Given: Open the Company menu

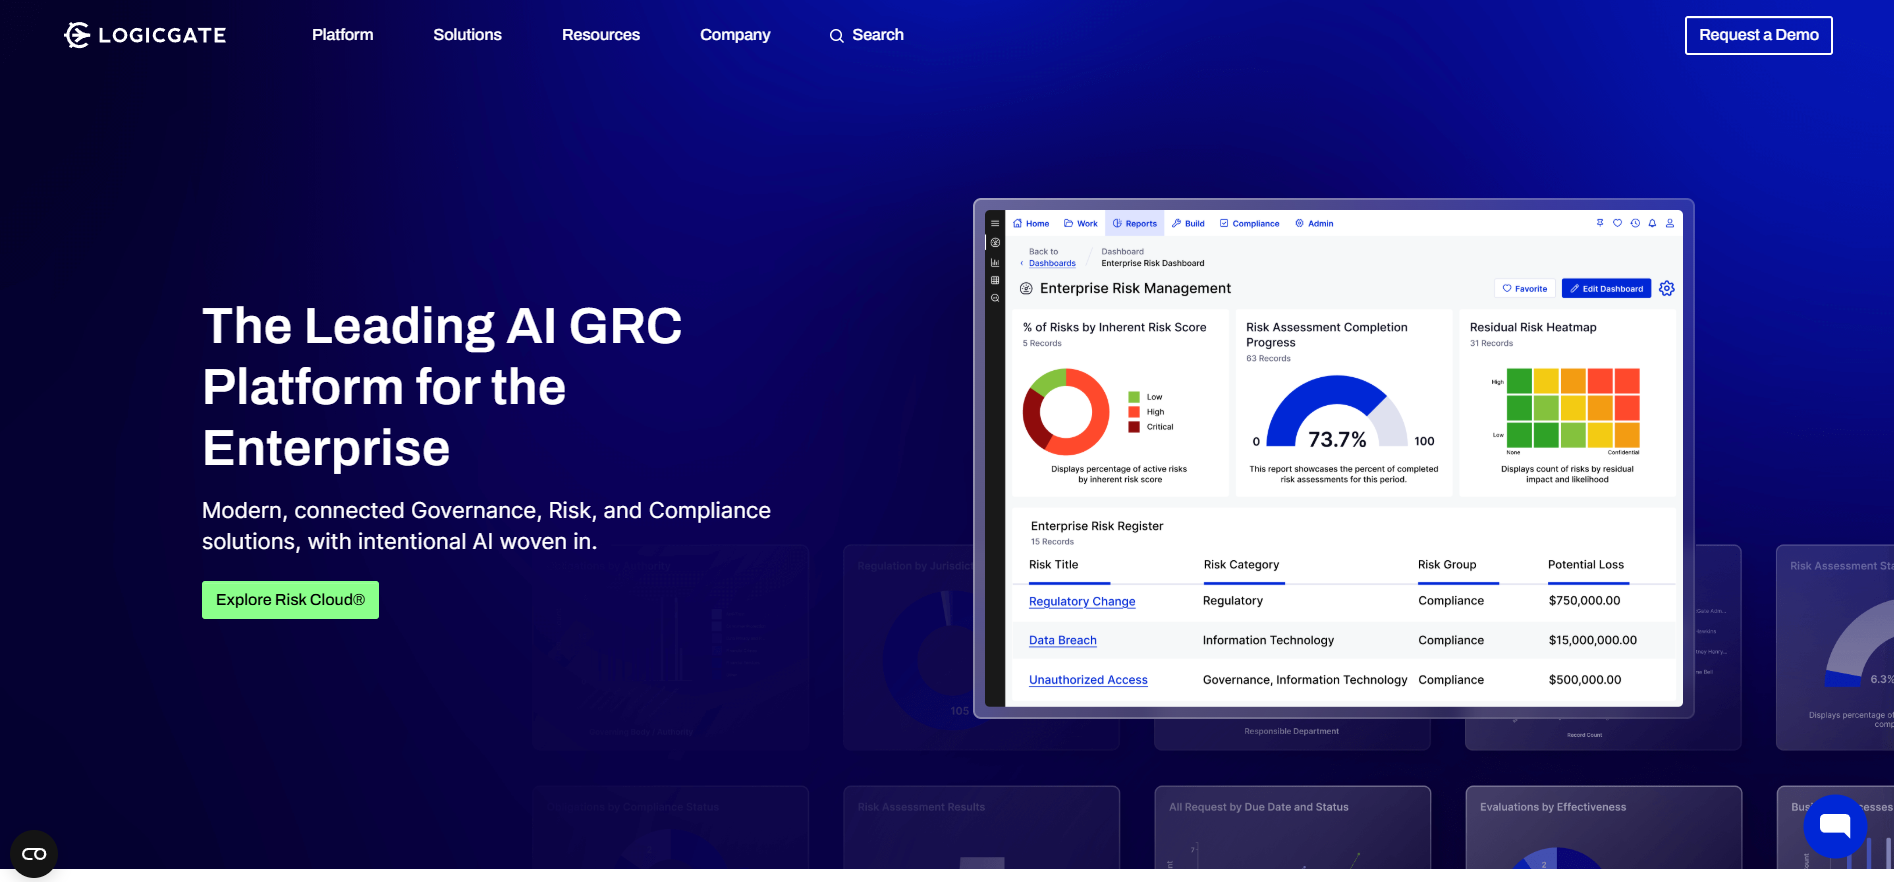Looking at the screenshot, I should (735, 35).
